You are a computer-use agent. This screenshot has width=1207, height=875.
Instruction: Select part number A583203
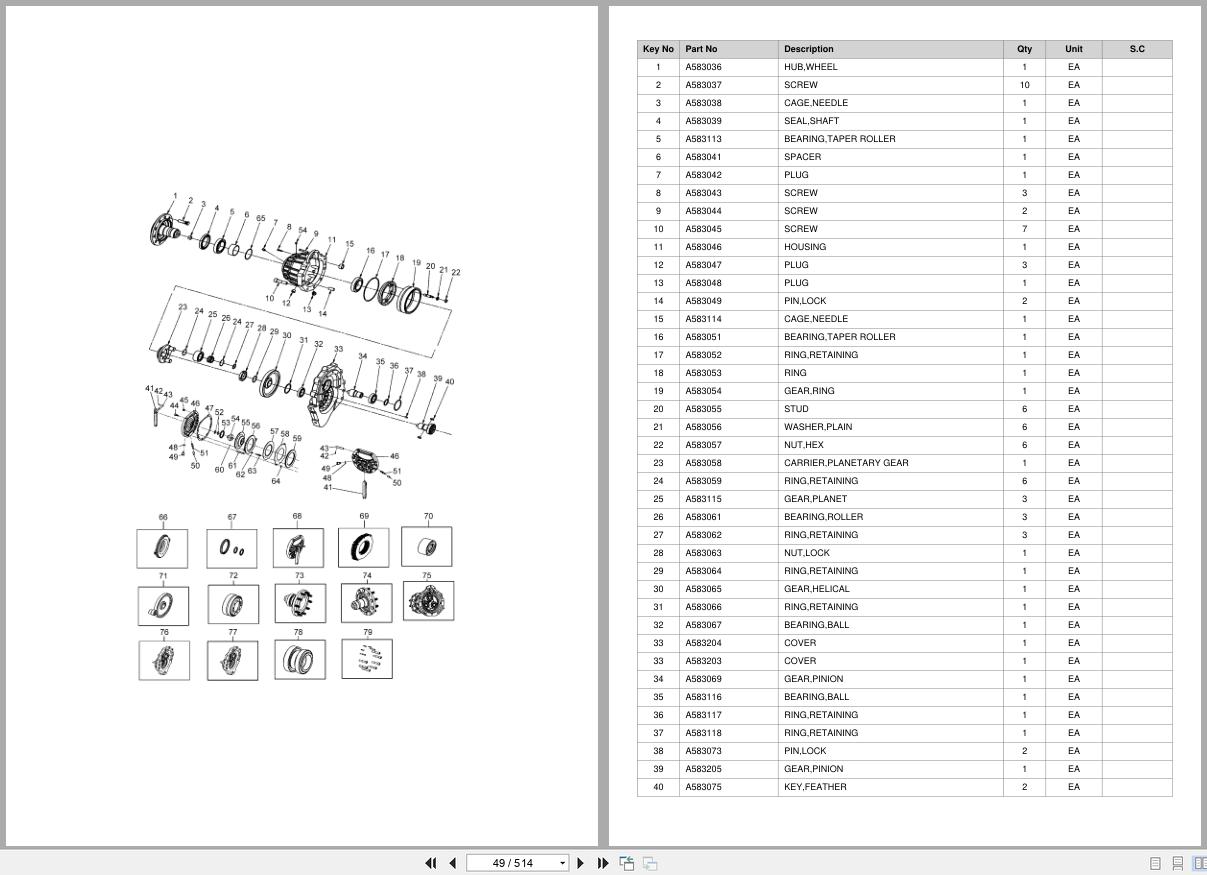click(x=703, y=661)
